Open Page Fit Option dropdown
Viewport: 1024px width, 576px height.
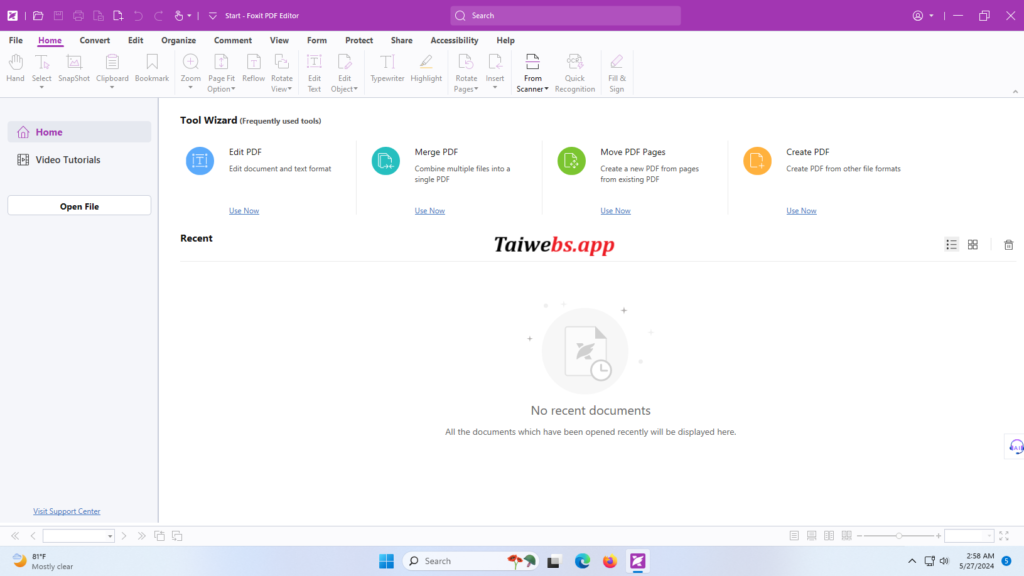point(233,89)
